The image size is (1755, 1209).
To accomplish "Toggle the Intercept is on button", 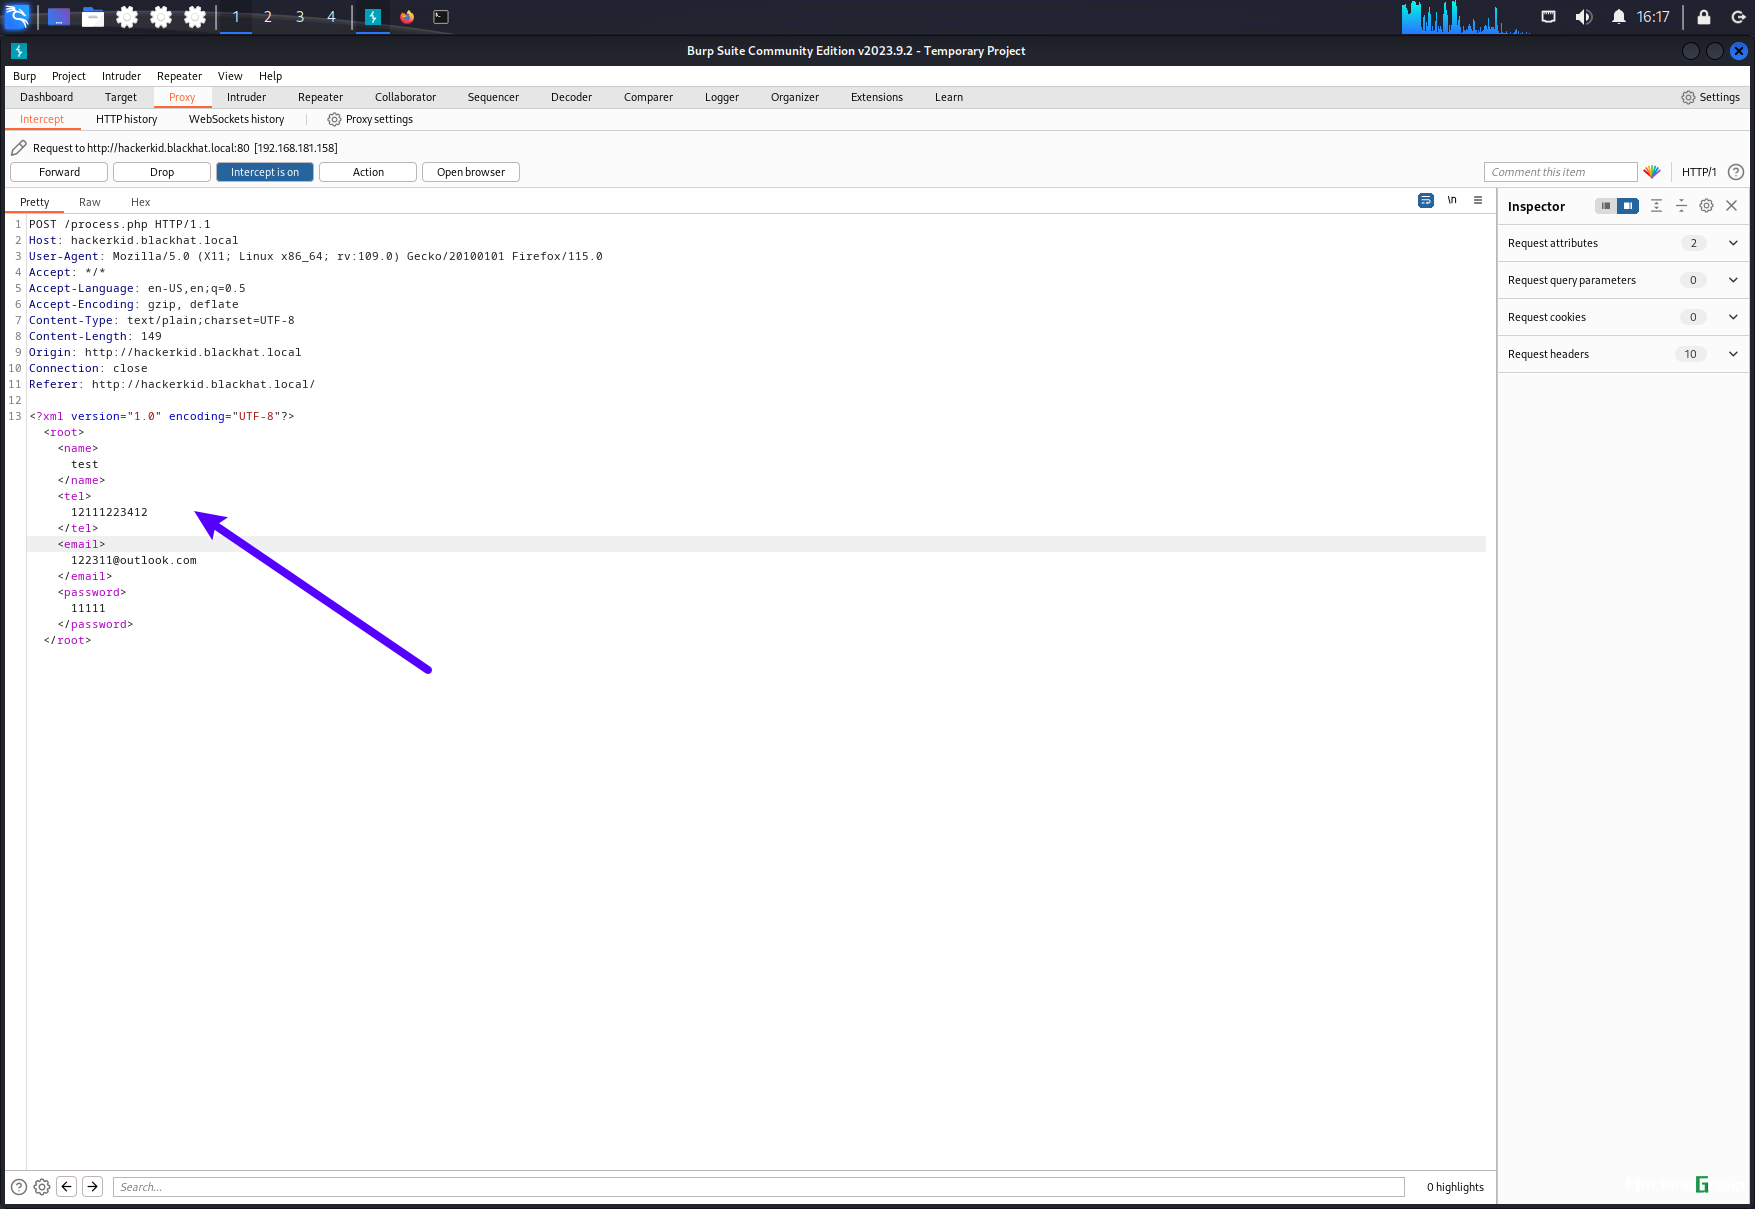I will 265,172.
